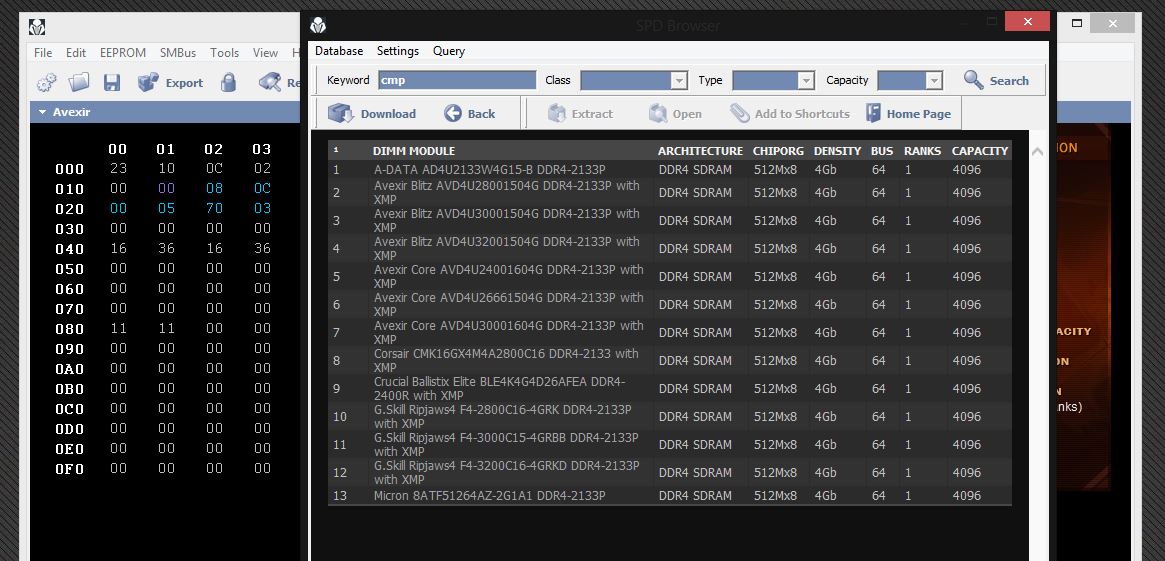Collapse the Avexir panel header
The height and width of the screenshot is (561, 1165).
42,112
